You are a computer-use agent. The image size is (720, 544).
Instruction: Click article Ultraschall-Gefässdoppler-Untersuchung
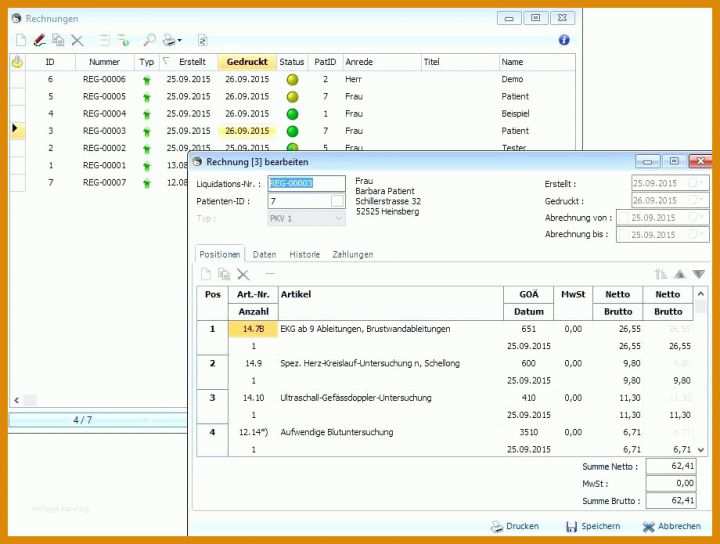pos(356,398)
